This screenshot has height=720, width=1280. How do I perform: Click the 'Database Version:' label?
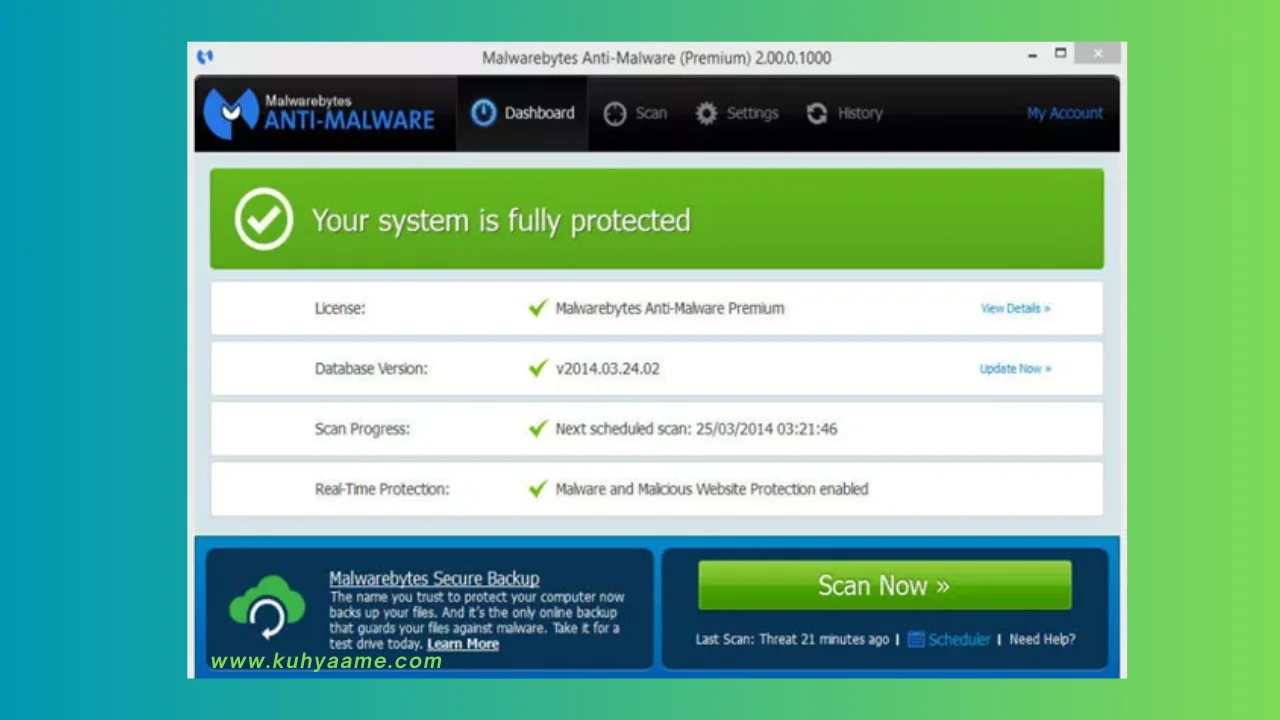(371, 368)
